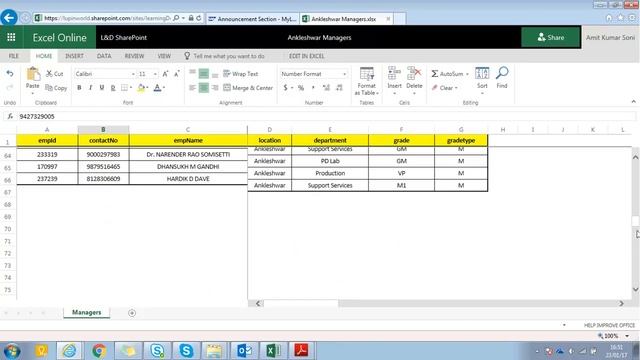This screenshot has height=360, width=640.
Task: Click the Undo arrow icon
Action: (x=10, y=73)
